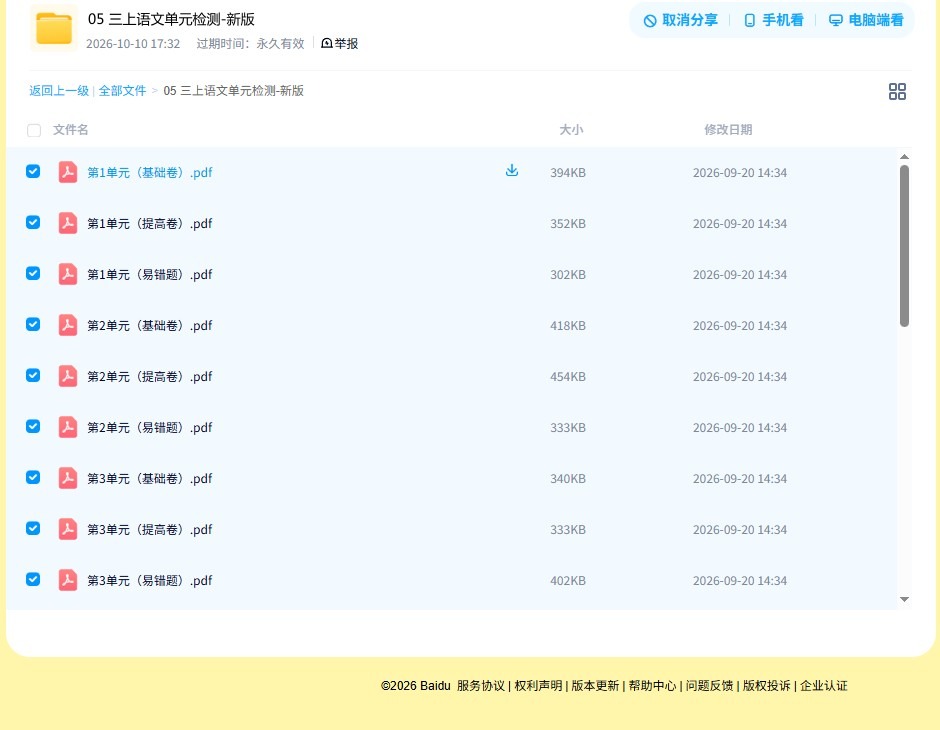Image resolution: width=940 pixels, height=730 pixels.
Task: Uncheck 第1单元（提高卷）.pdf checkbox
Action: coord(33,222)
